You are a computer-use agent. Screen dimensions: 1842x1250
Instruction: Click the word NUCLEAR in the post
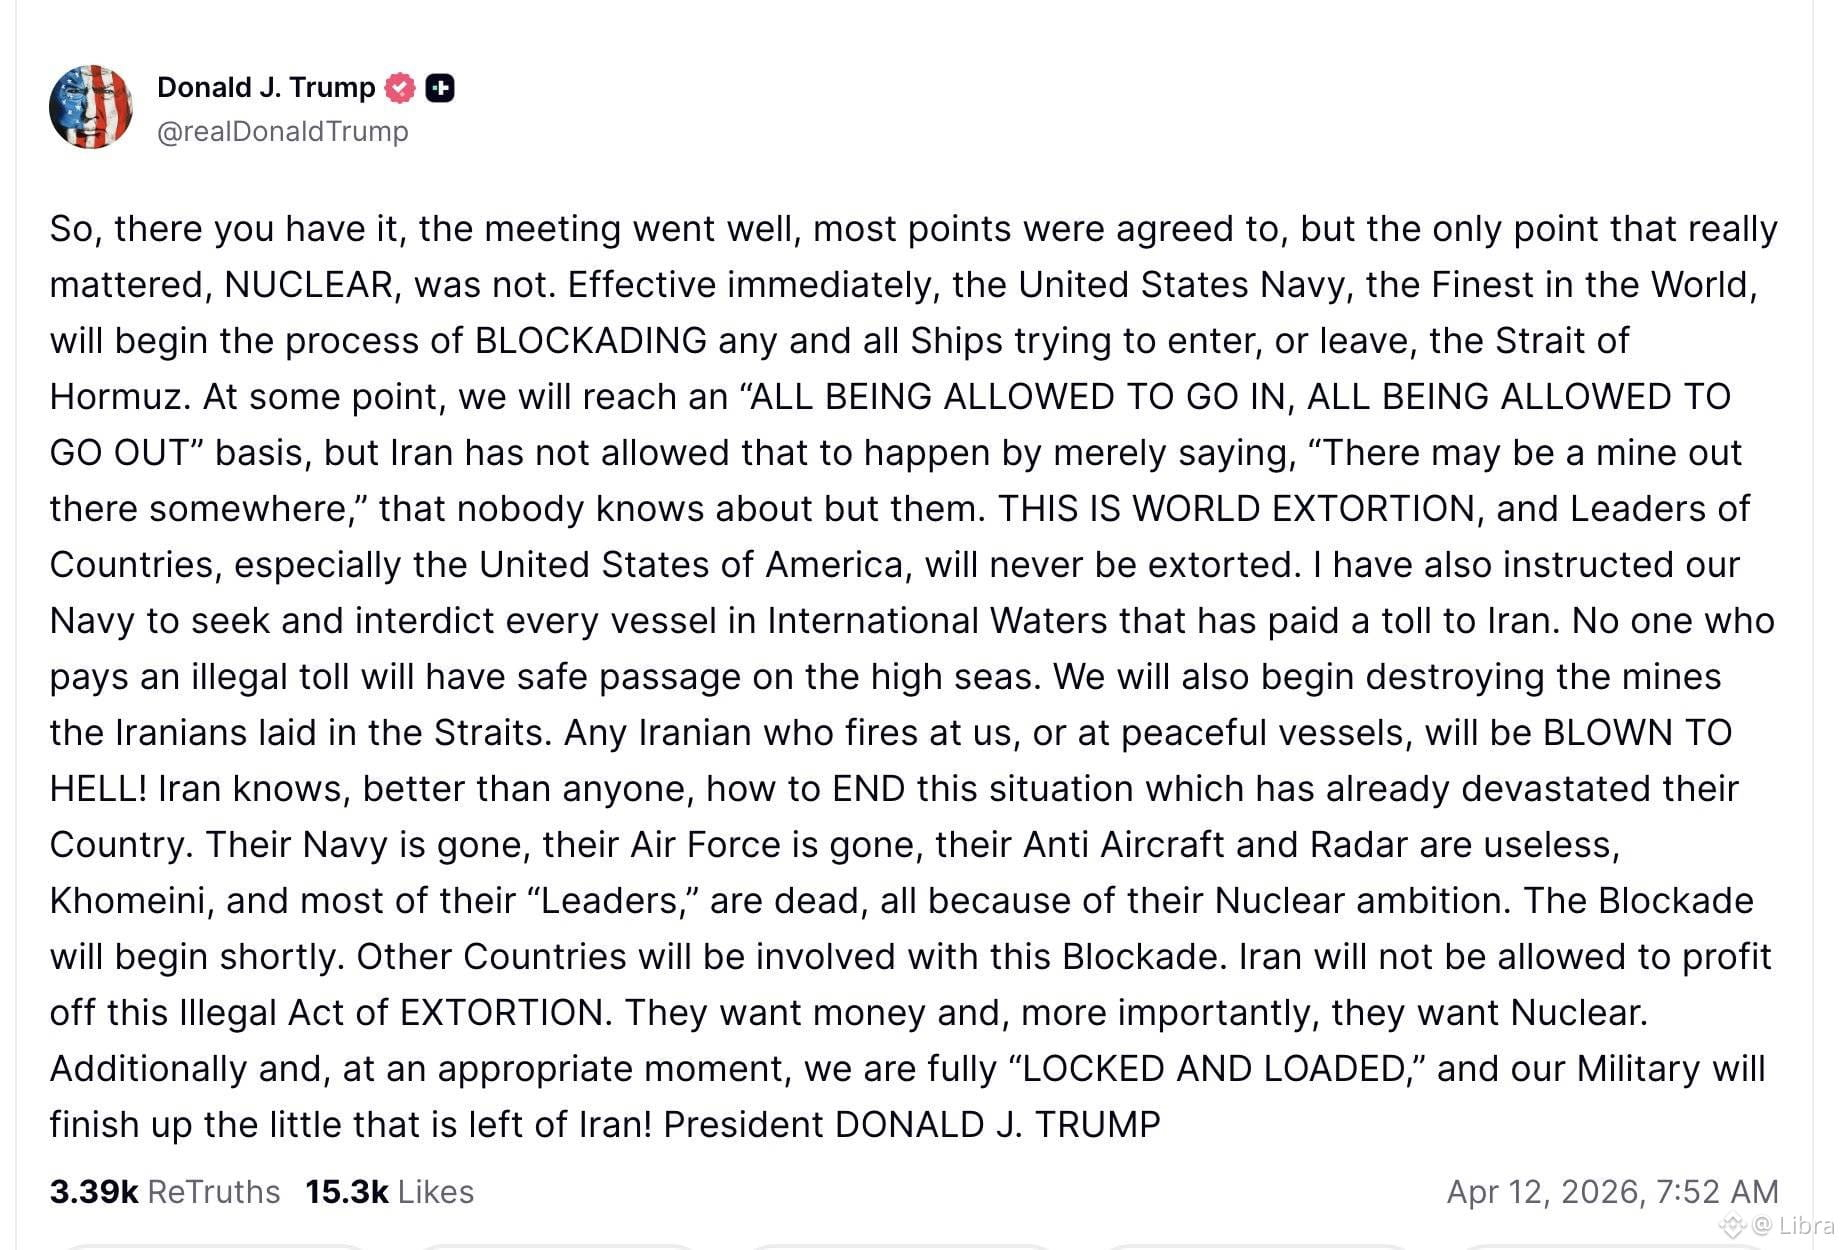click(310, 285)
